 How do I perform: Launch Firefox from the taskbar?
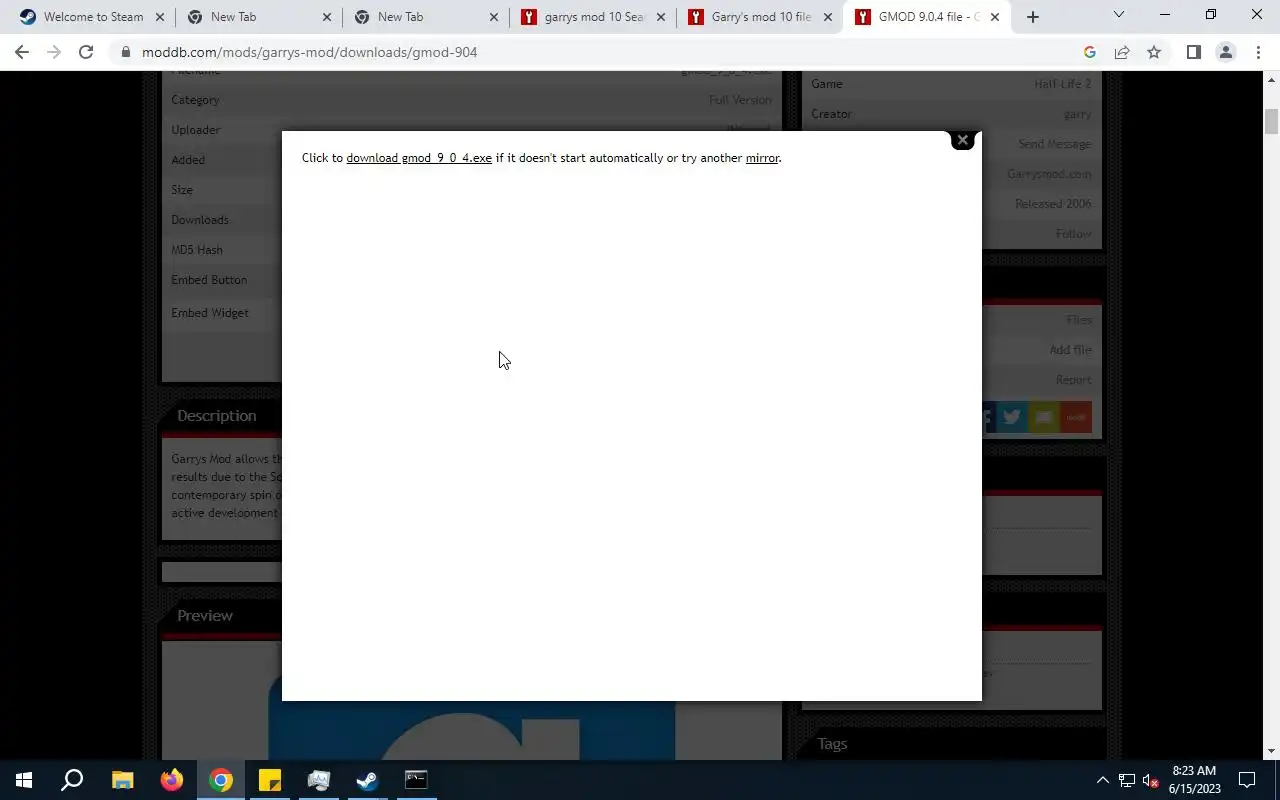pyautogui.click(x=171, y=780)
